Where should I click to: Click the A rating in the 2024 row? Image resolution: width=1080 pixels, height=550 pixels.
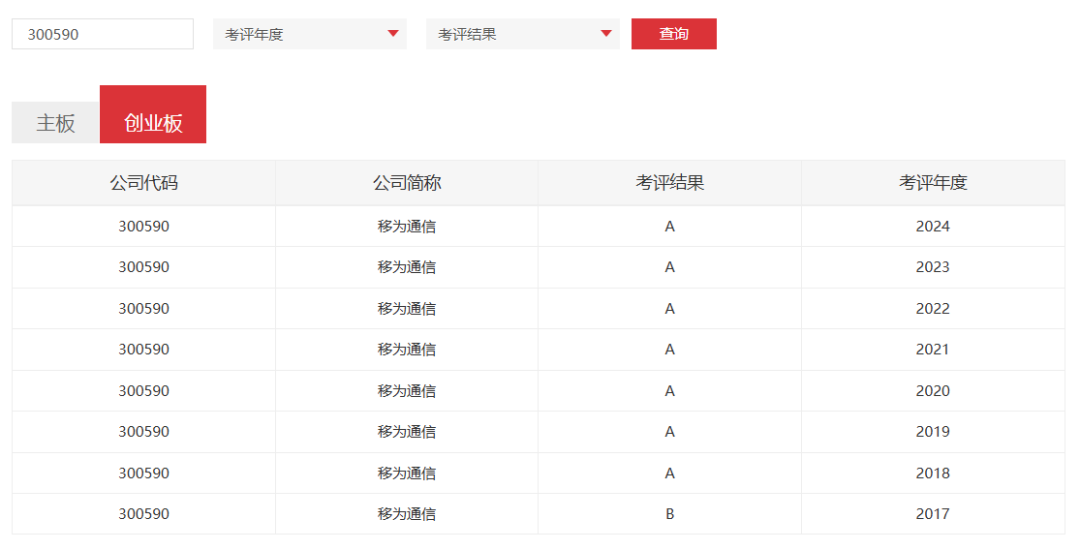tap(669, 226)
